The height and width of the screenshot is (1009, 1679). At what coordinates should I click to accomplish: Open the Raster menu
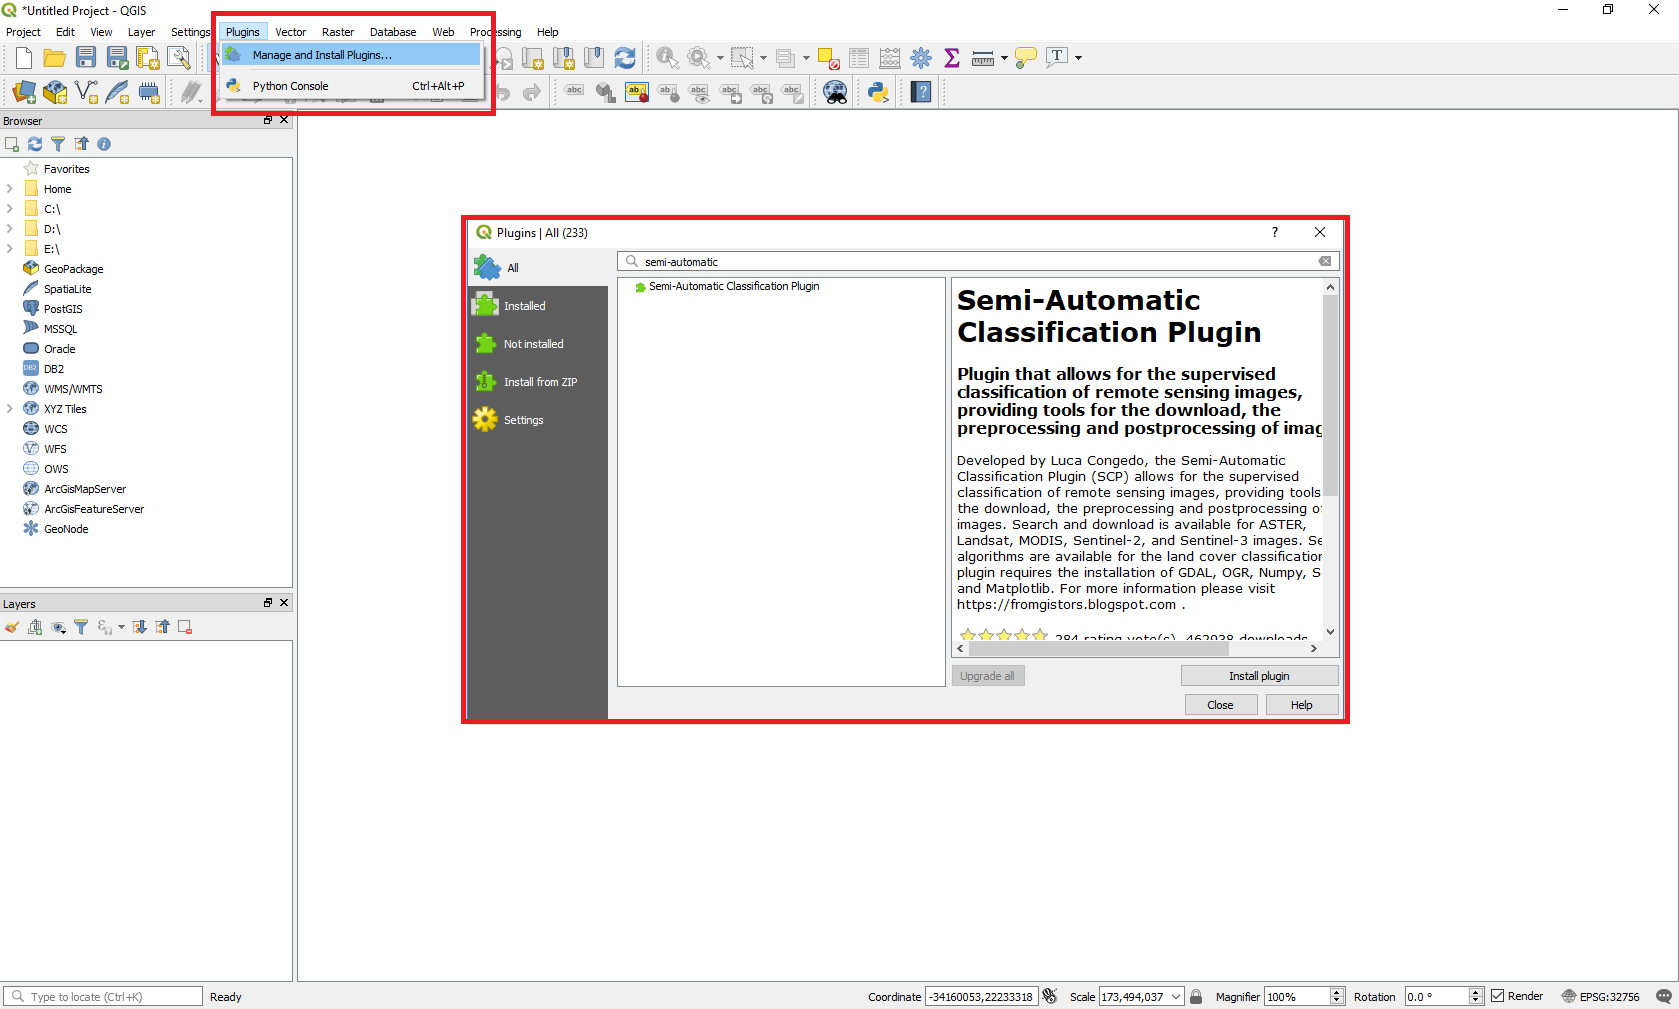pos(337,32)
